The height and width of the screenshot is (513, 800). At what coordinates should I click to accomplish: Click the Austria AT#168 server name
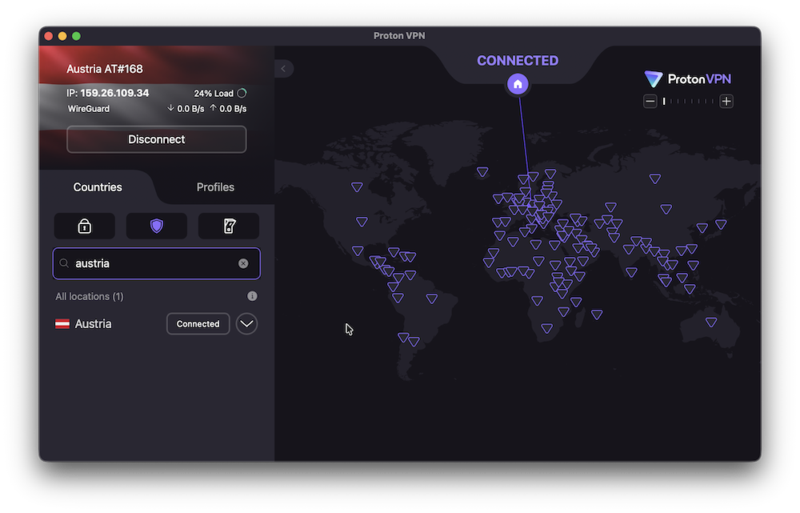pos(105,69)
